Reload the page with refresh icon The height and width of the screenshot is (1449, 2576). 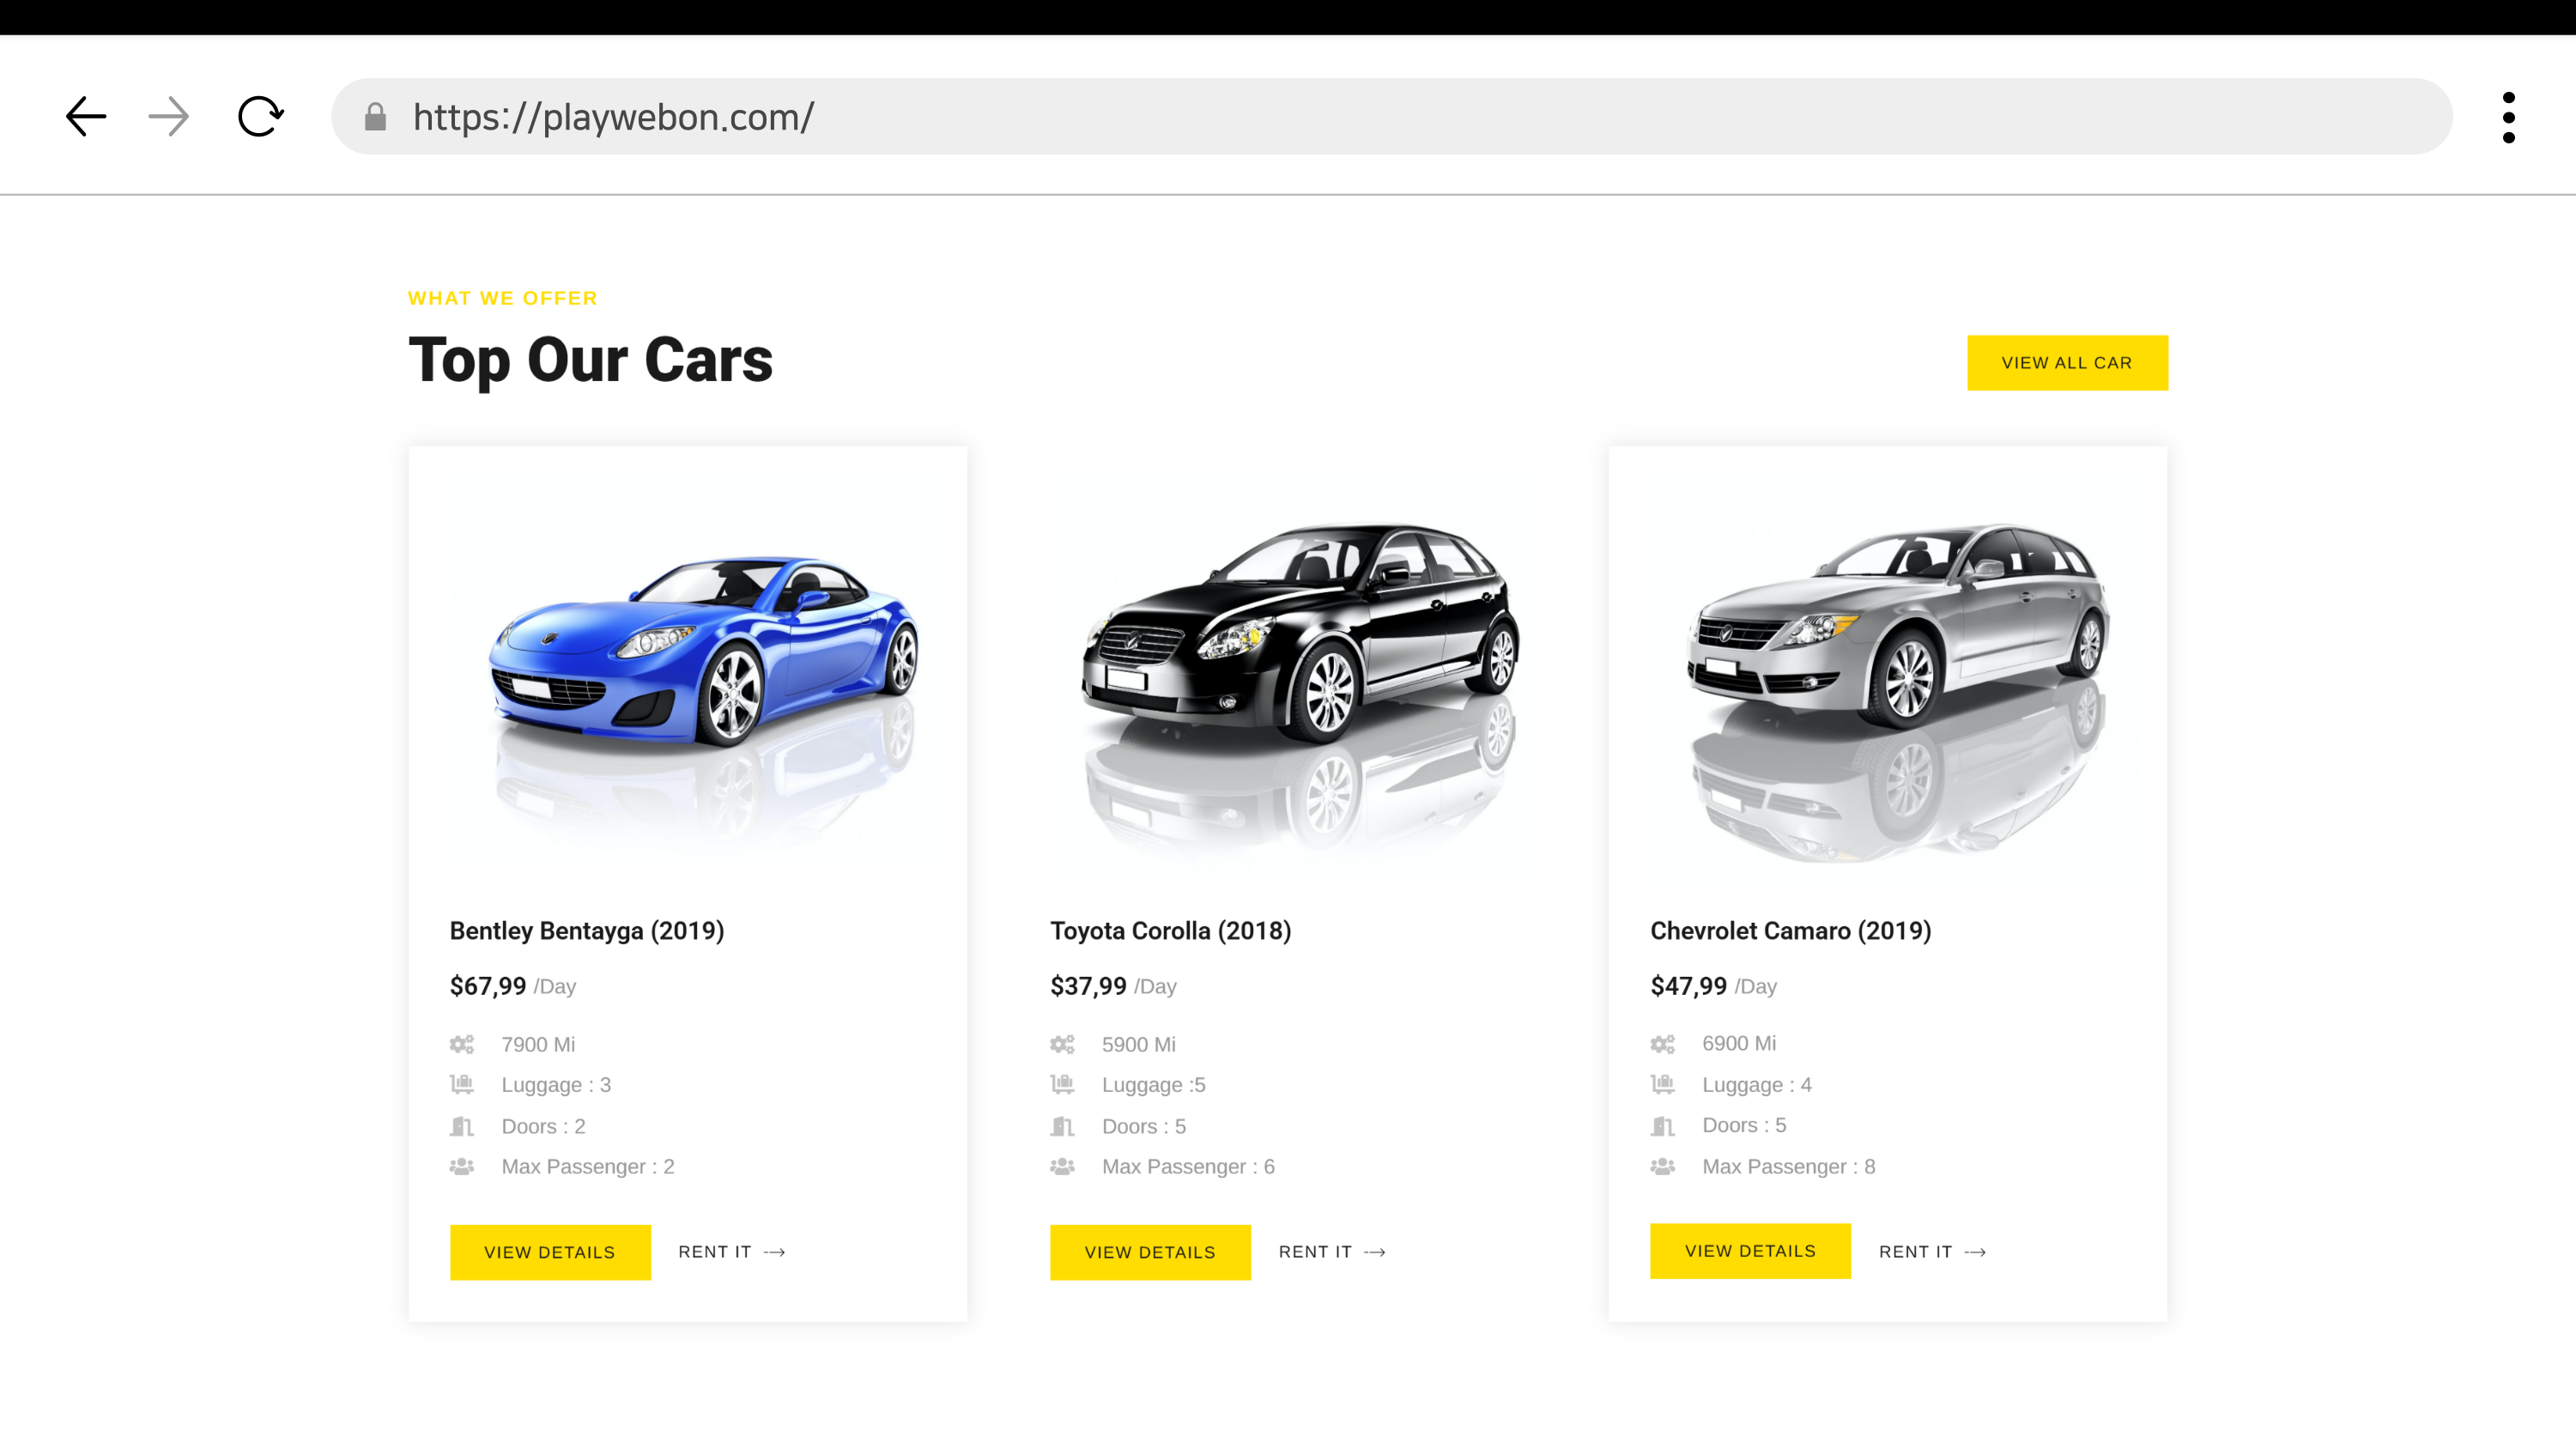pyautogui.click(x=260, y=117)
